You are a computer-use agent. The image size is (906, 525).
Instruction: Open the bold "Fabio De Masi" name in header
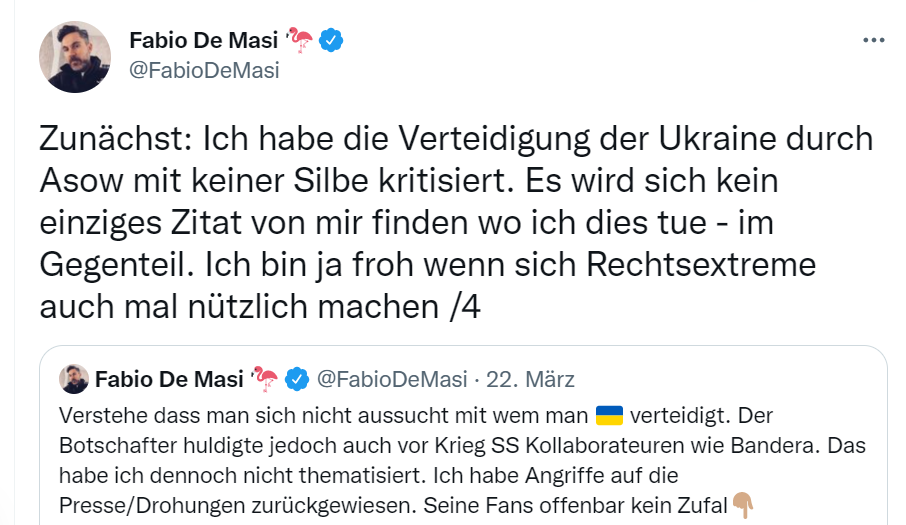[x=203, y=40]
